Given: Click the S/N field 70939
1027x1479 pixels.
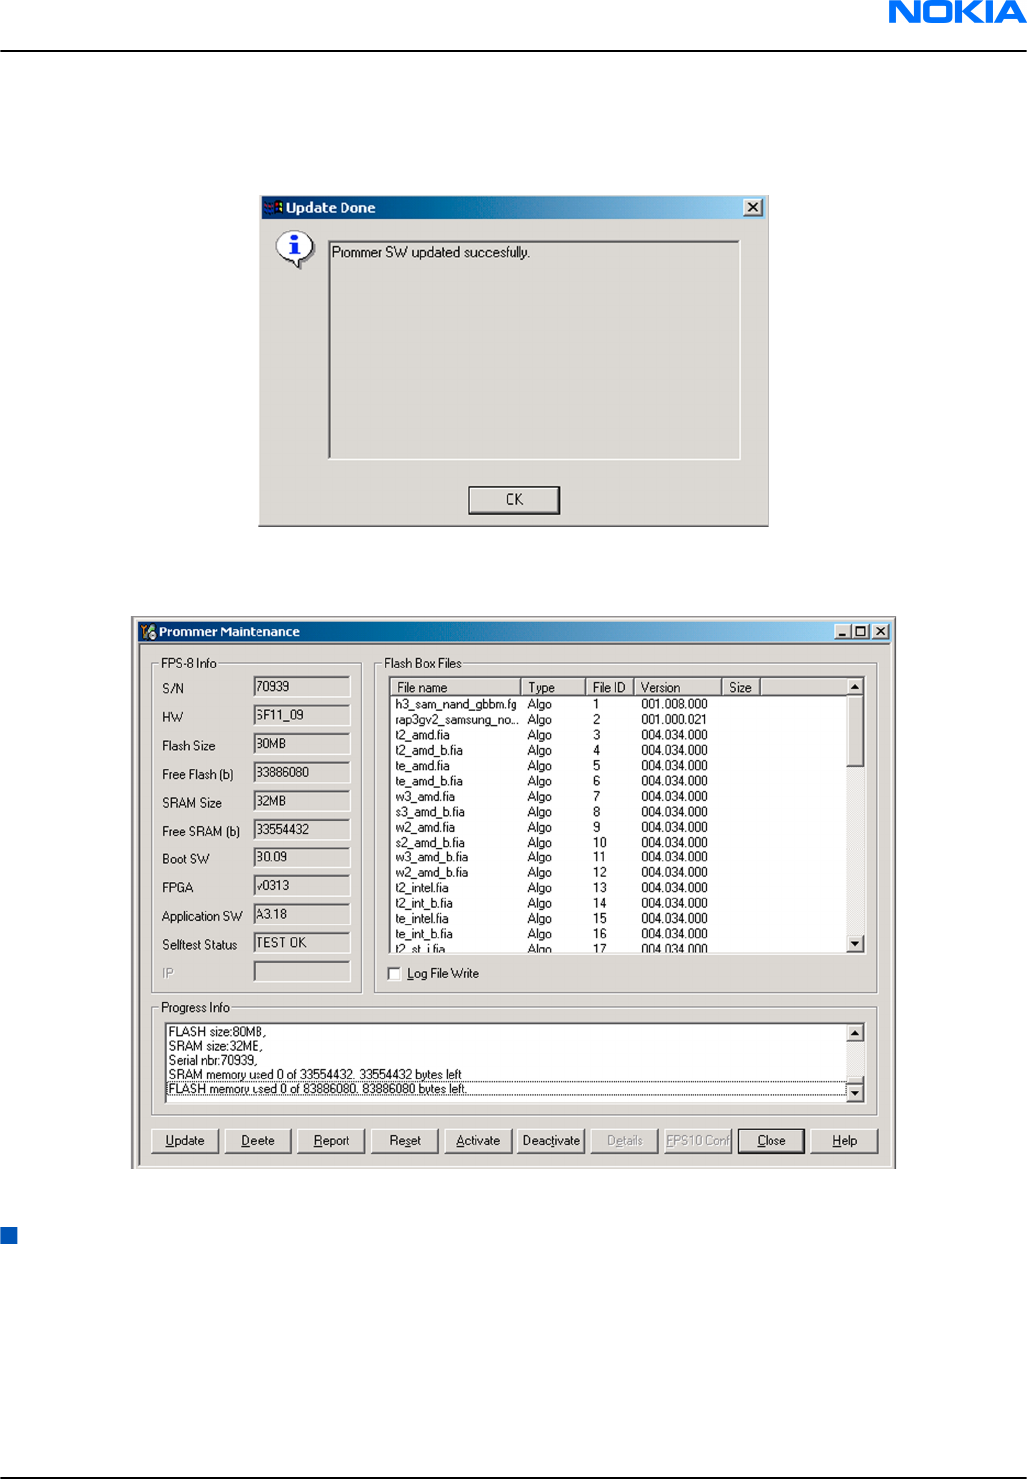Looking at the screenshot, I should tap(302, 687).
